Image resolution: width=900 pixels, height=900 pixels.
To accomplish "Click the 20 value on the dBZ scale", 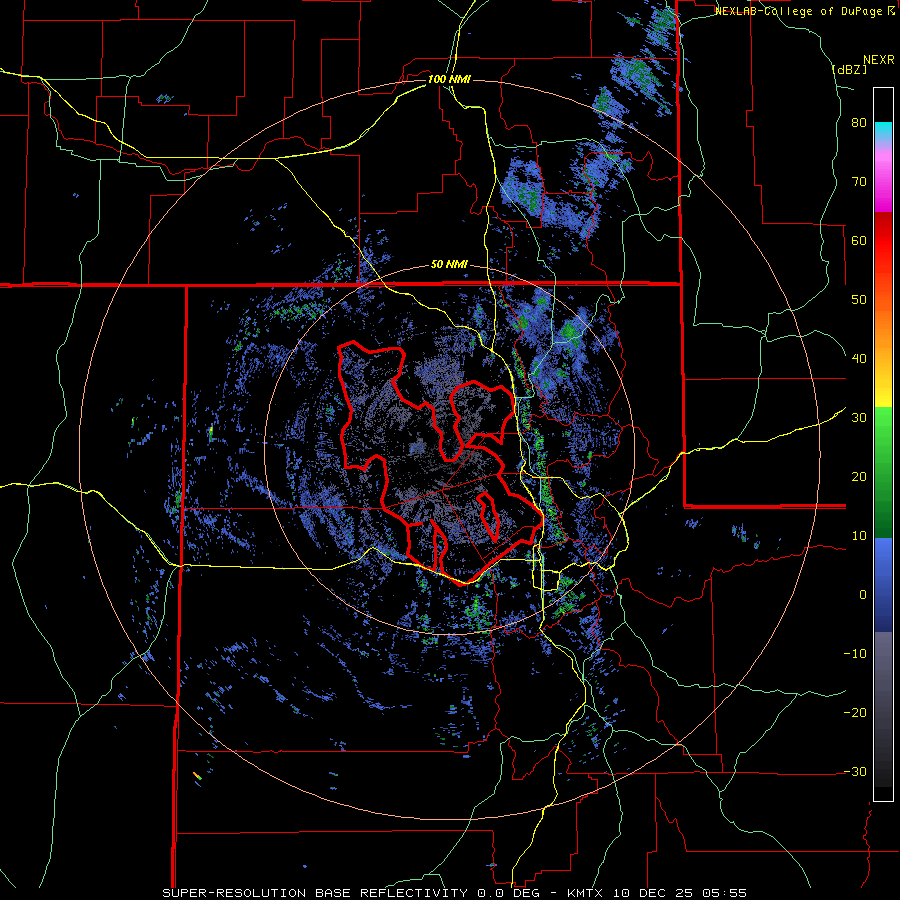I will click(x=859, y=477).
